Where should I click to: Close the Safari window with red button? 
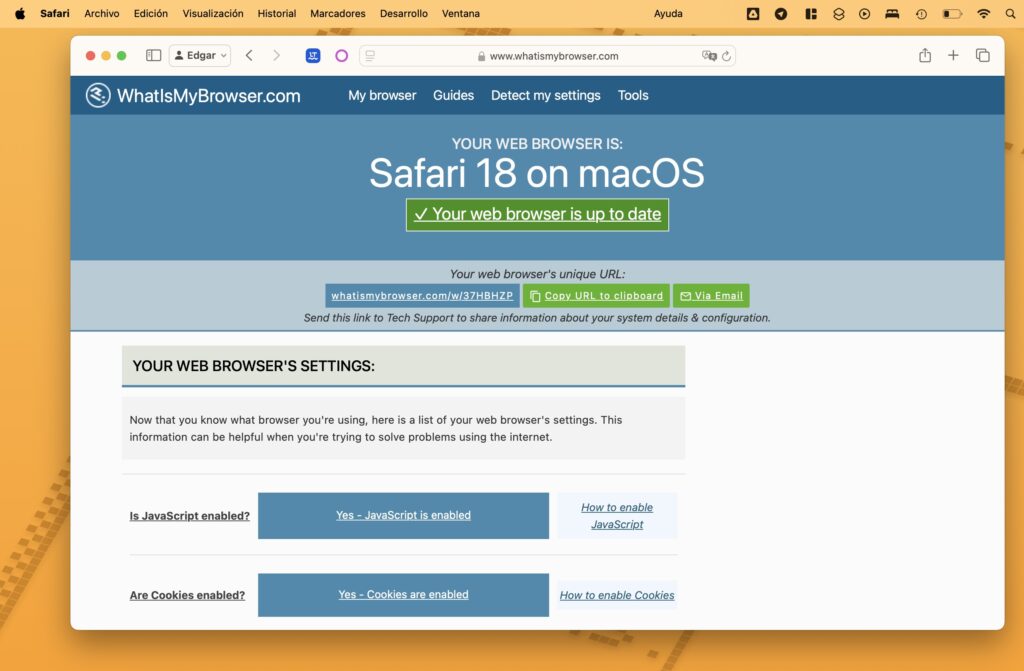point(91,56)
